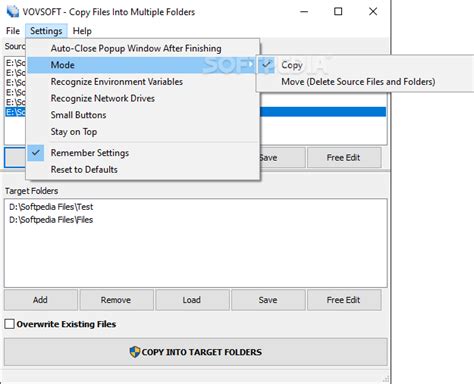Add a target folder
The height and width of the screenshot is (384, 474).
[x=41, y=300]
